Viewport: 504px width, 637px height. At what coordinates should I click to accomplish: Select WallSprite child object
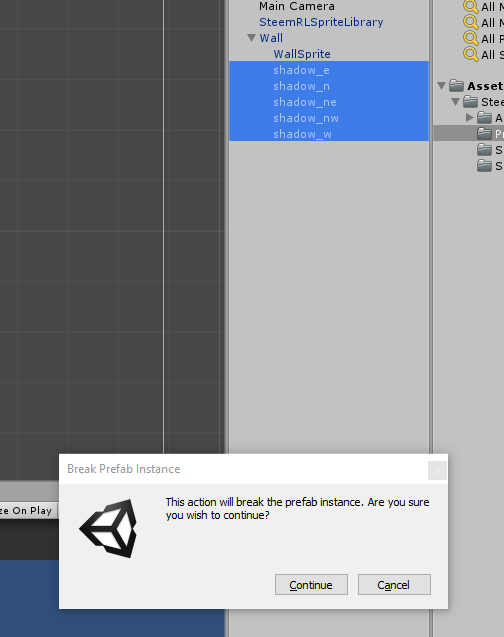tap(302, 54)
